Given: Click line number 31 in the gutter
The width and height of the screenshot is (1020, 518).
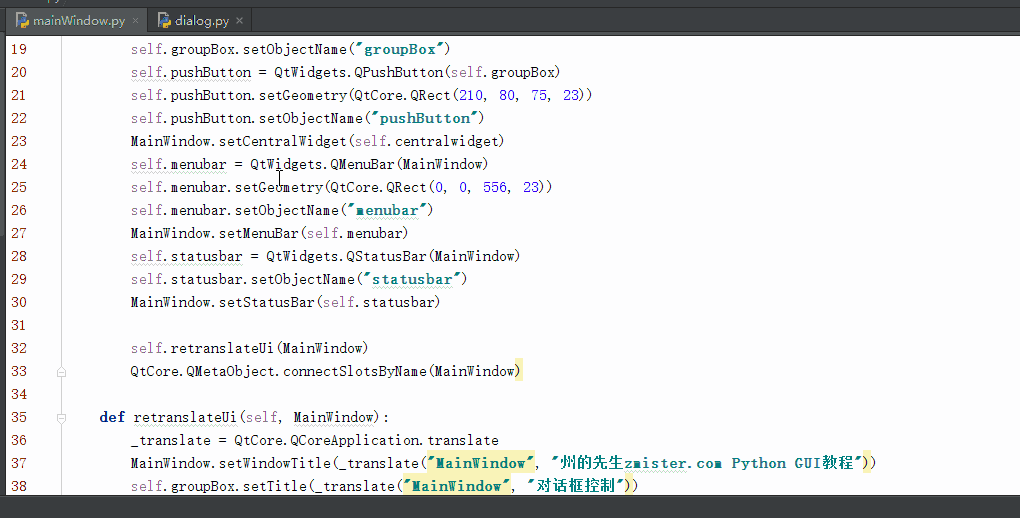Looking at the screenshot, I should point(19,325).
